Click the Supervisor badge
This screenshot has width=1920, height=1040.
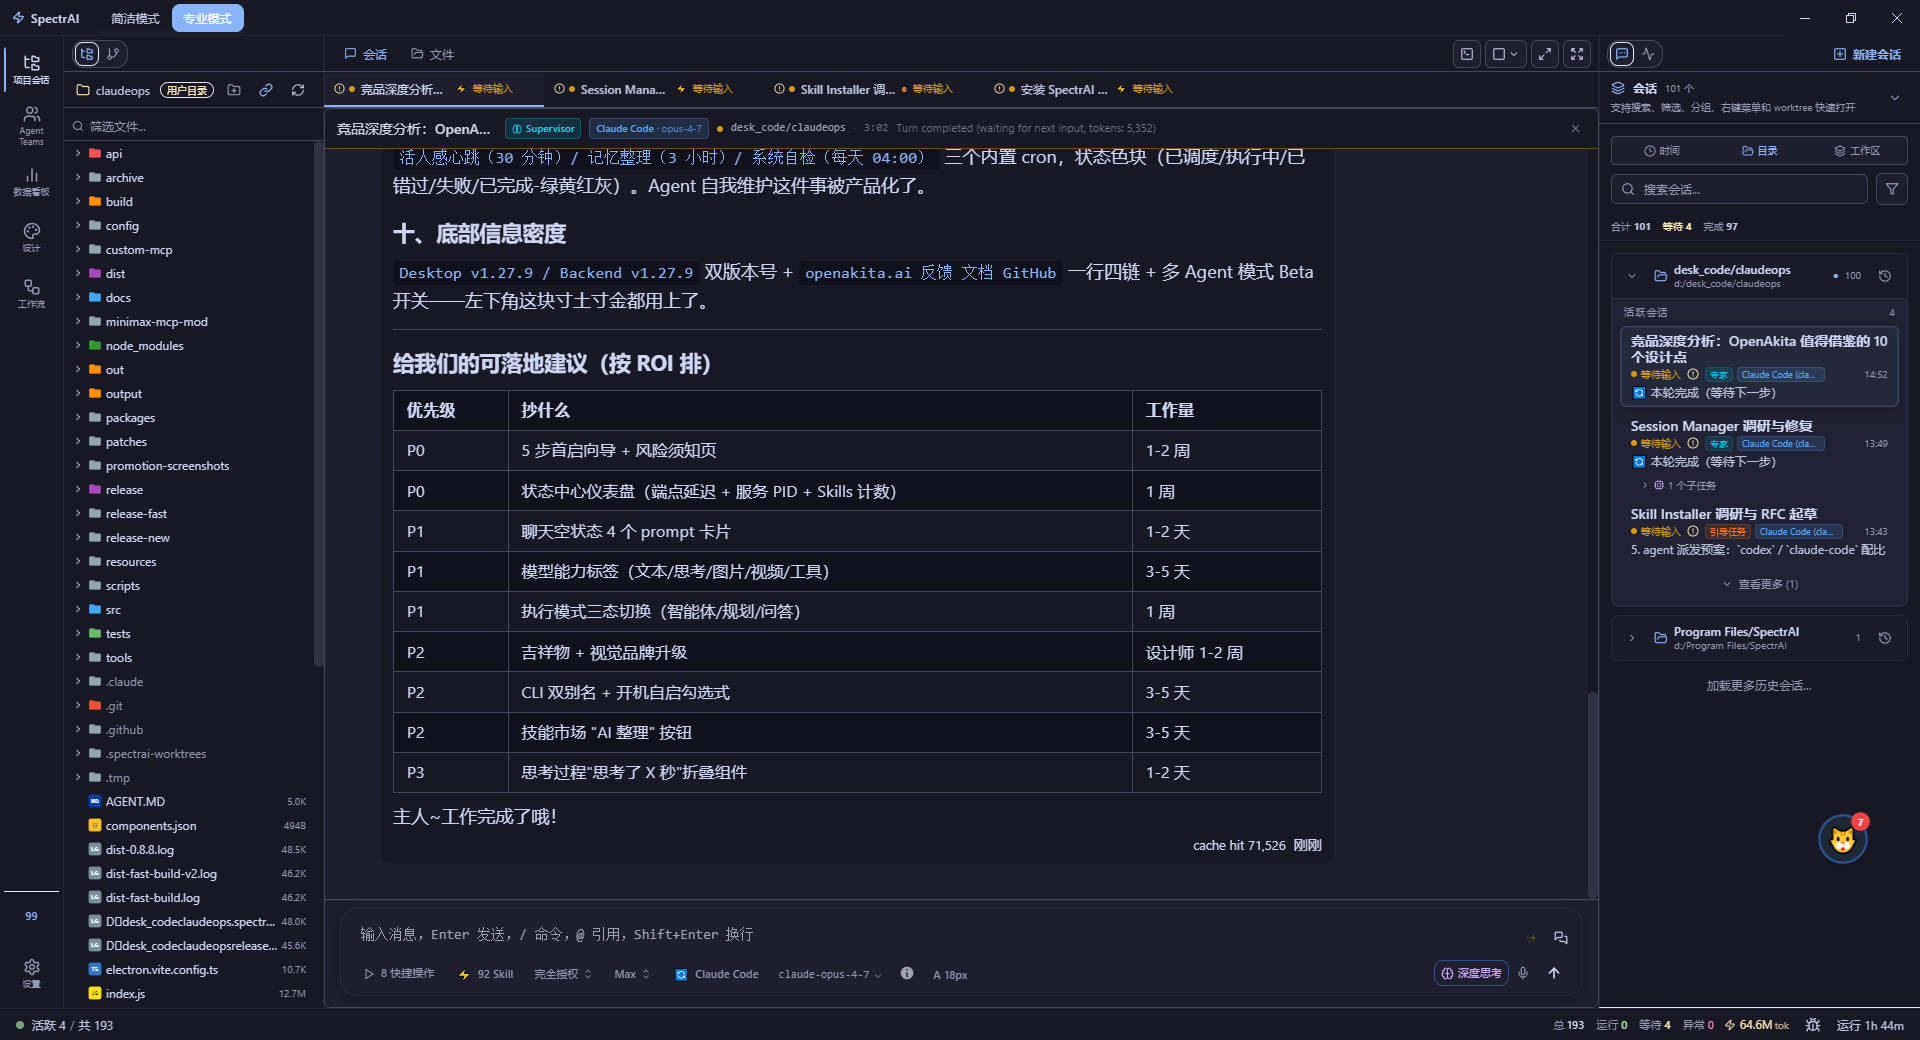pyautogui.click(x=543, y=128)
